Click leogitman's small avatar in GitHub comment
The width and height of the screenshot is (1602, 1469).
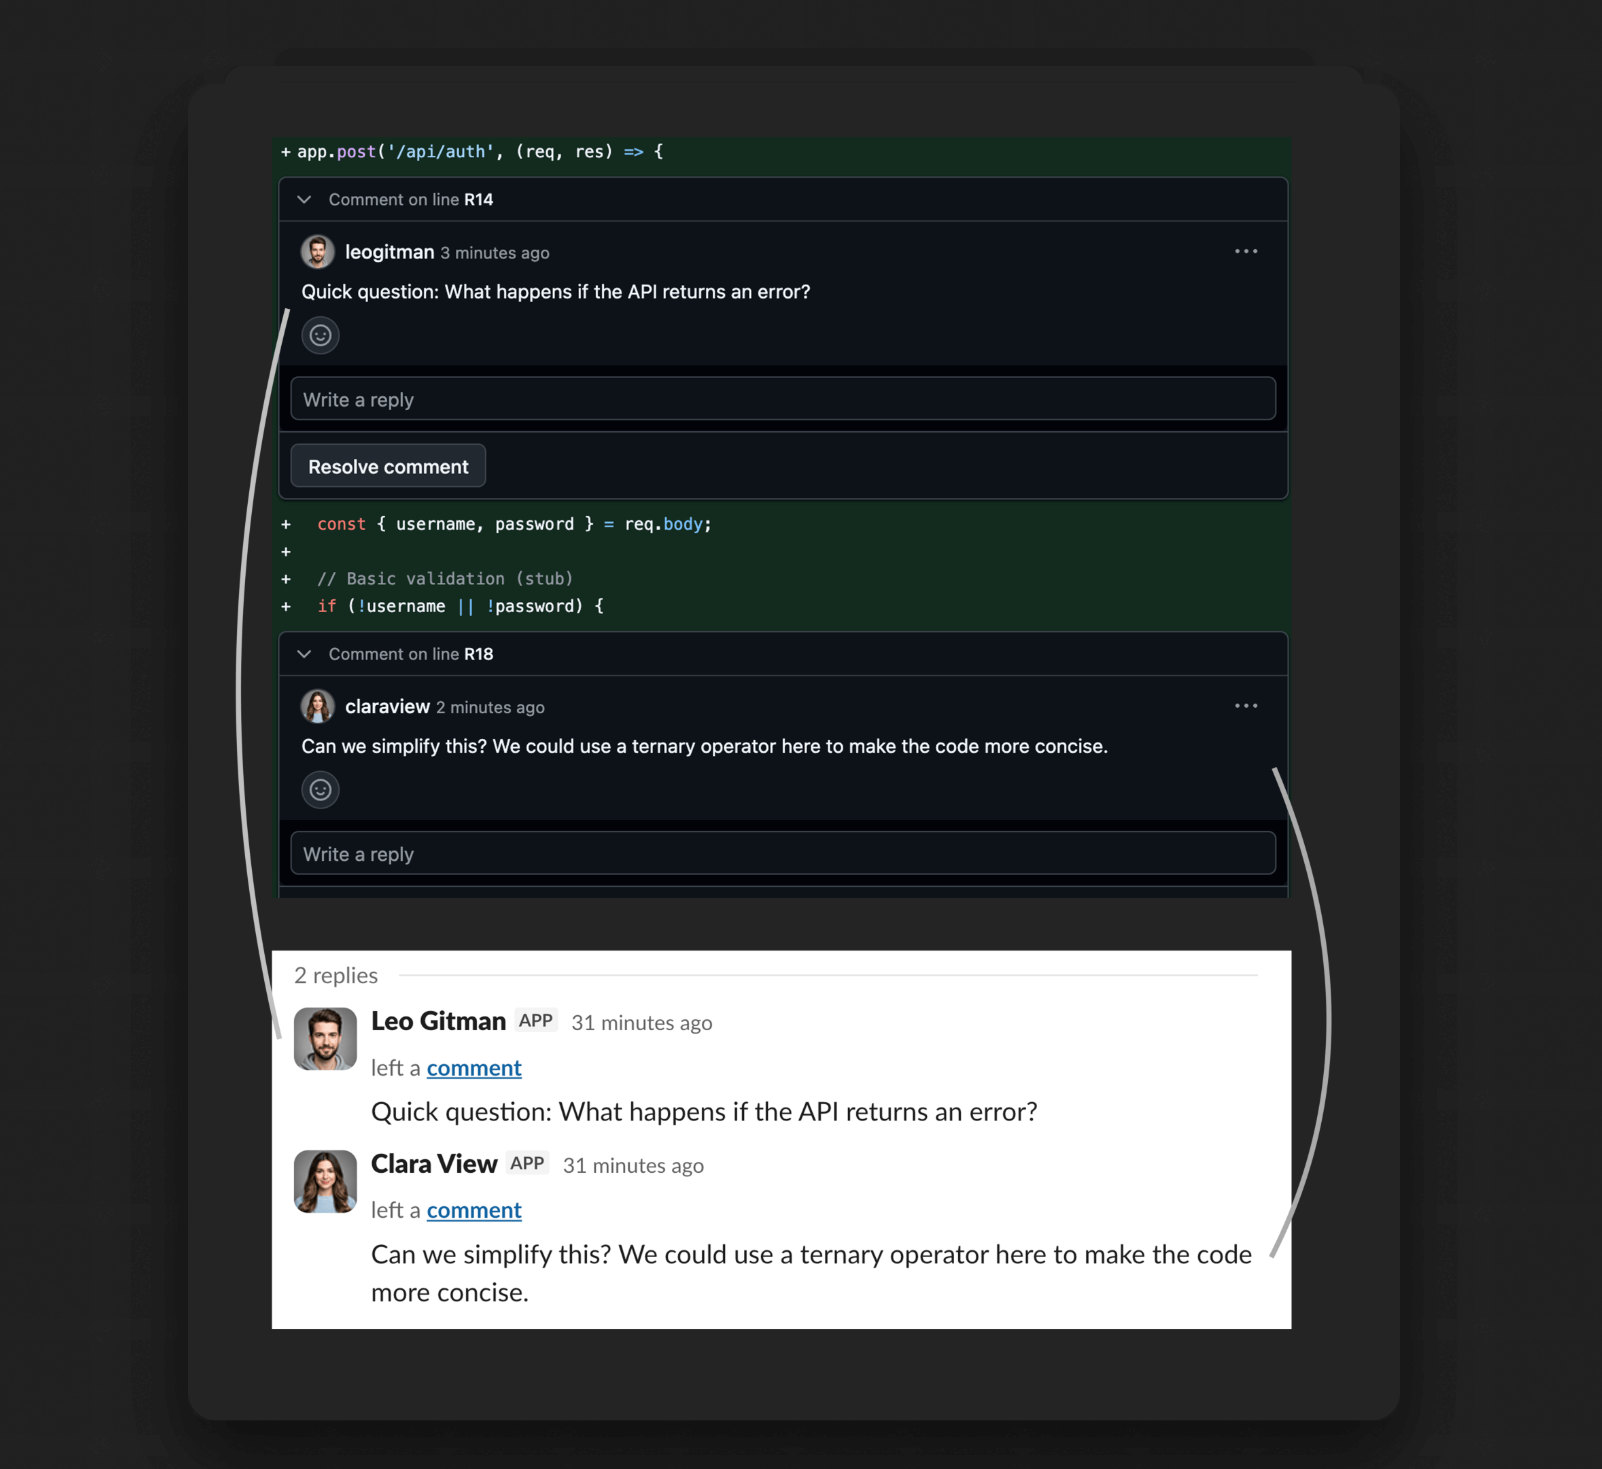pos(318,252)
